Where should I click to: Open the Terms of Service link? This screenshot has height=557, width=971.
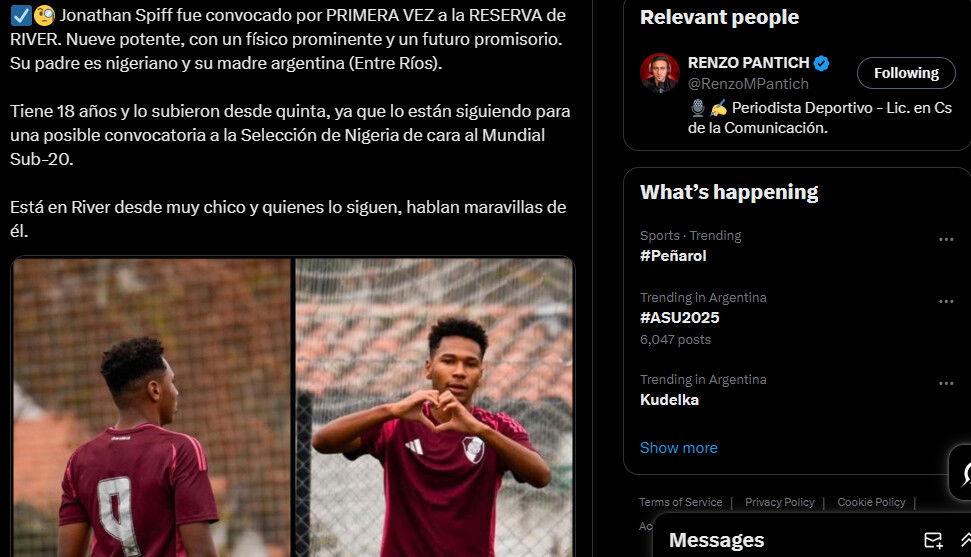[681, 502]
